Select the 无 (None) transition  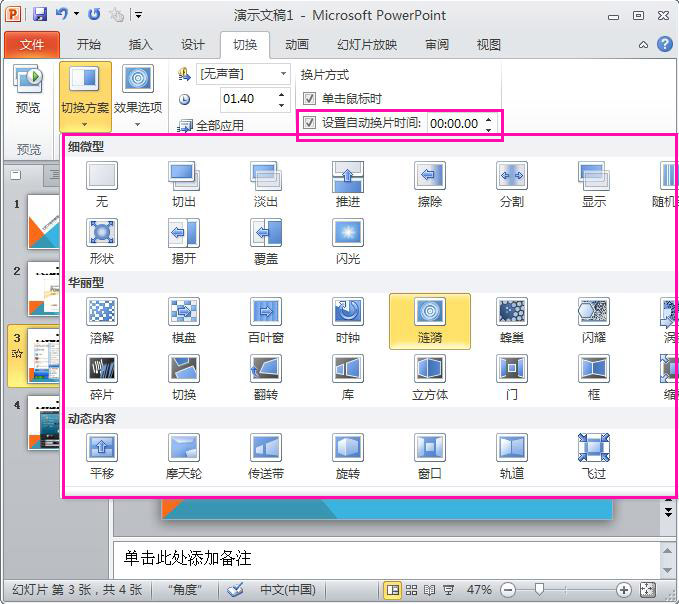tap(102, 184)
